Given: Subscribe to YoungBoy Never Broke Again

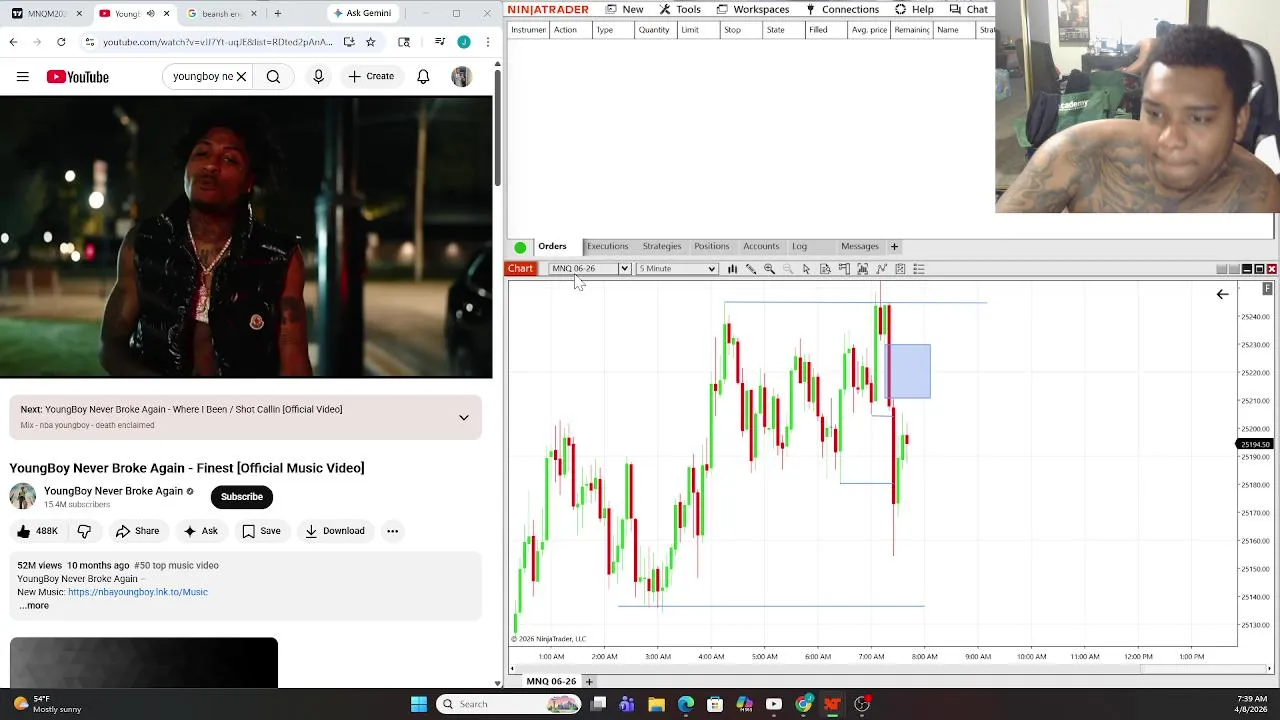Looking at the screenshot, I should coord(242,497).
